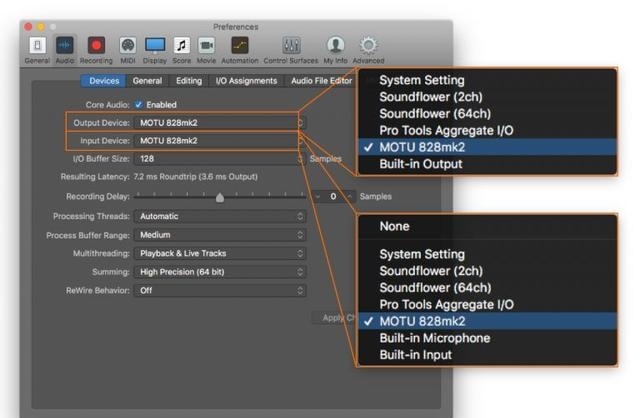
Task: Open the Display preferences icon
Action: 155,46
